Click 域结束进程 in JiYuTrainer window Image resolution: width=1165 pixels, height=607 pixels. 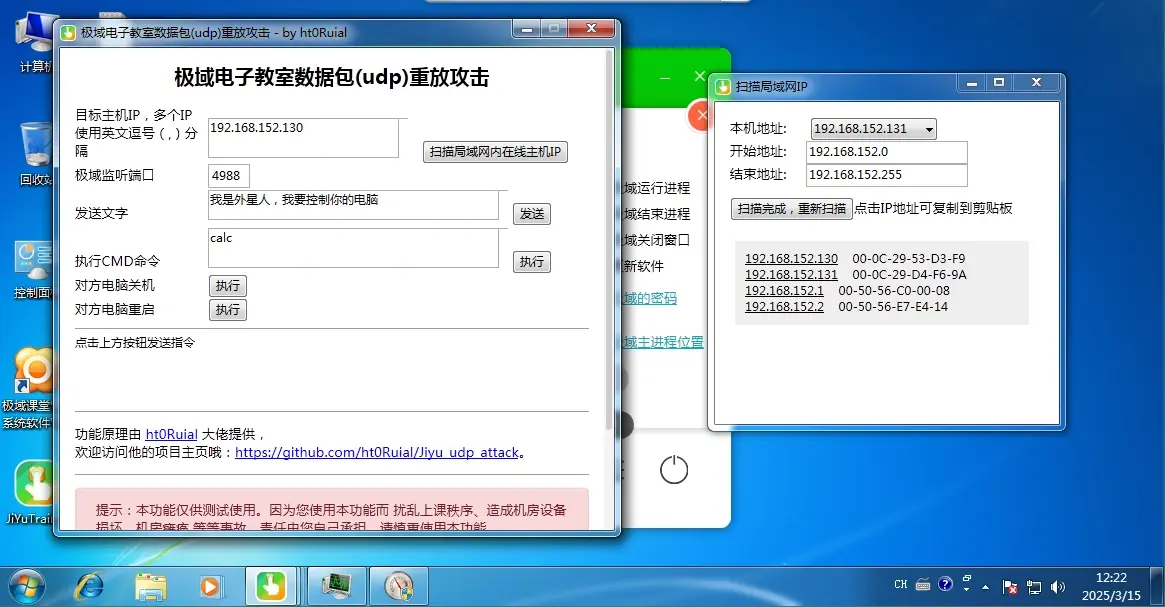[657, 214]
